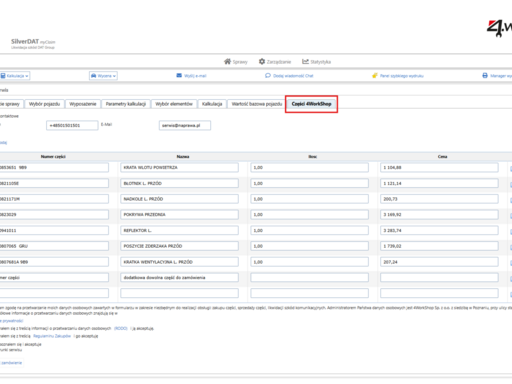Click empty quantity field in dodatkowa część row
512x384 pixels.
(x=309, y=278)
